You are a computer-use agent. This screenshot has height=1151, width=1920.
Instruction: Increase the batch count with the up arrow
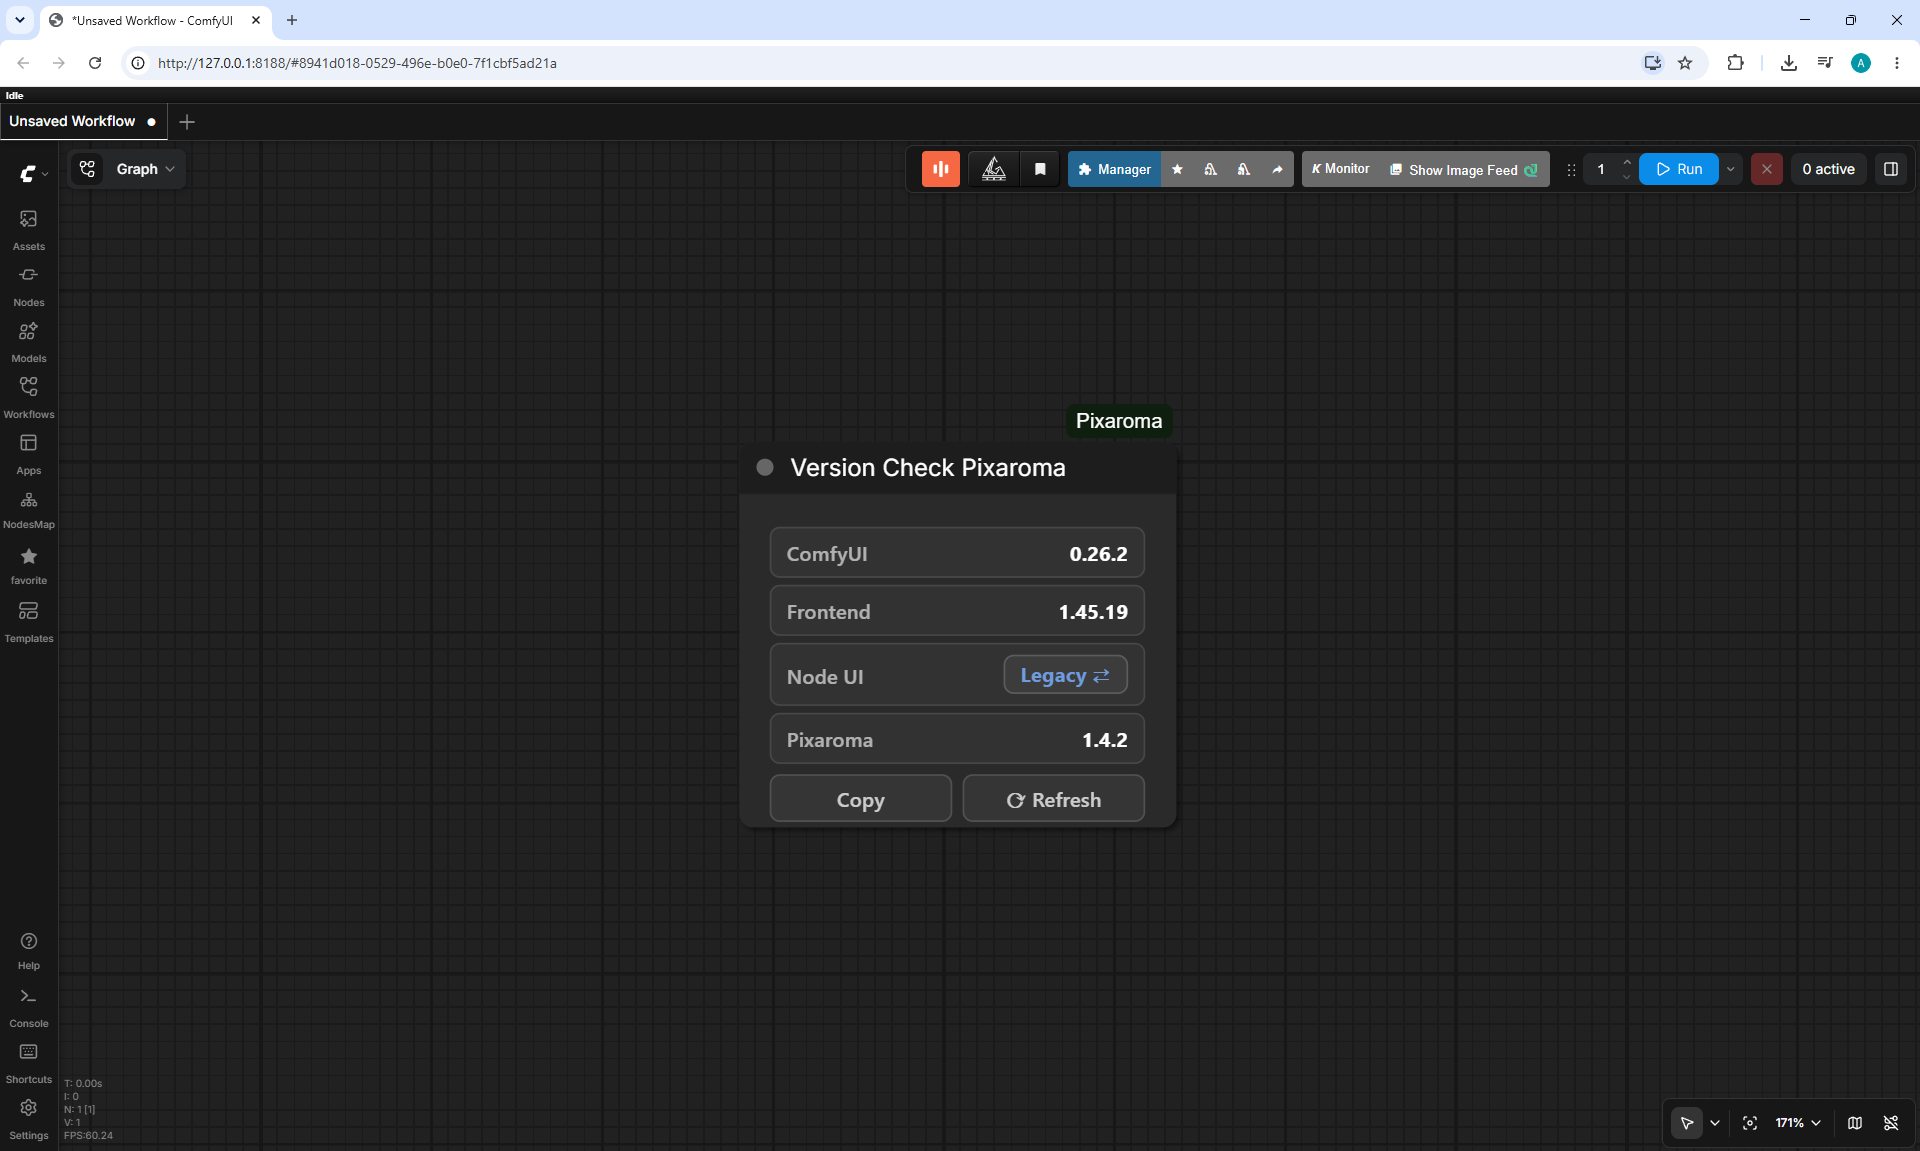click(x=1627, y=161)
